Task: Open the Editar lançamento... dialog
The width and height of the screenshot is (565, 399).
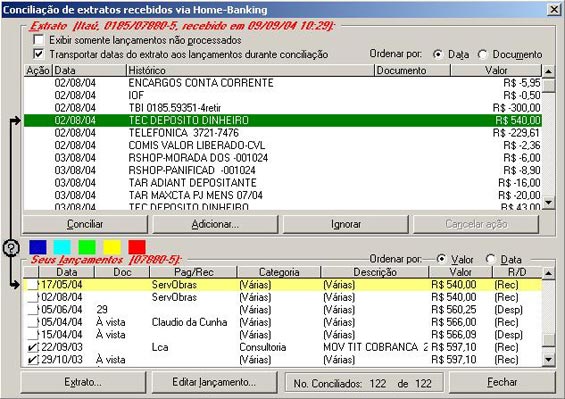Action: tap(214, 382)
